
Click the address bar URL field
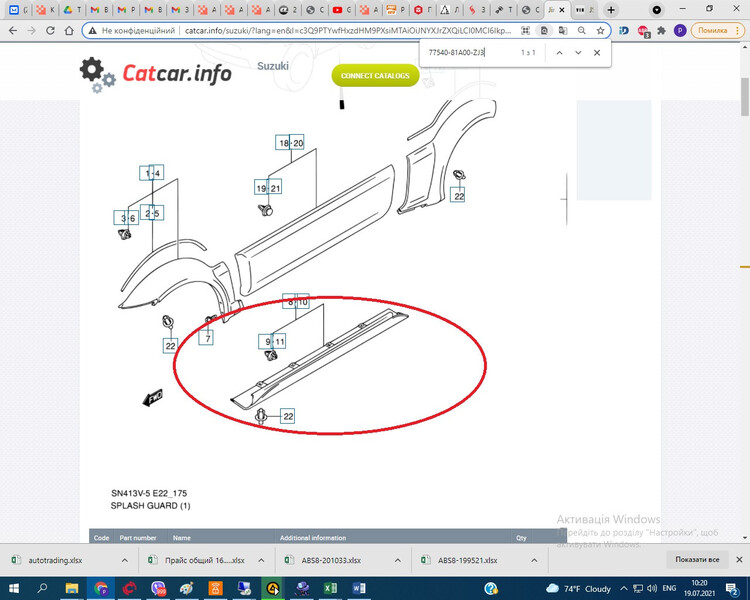[x=350, y=30]
